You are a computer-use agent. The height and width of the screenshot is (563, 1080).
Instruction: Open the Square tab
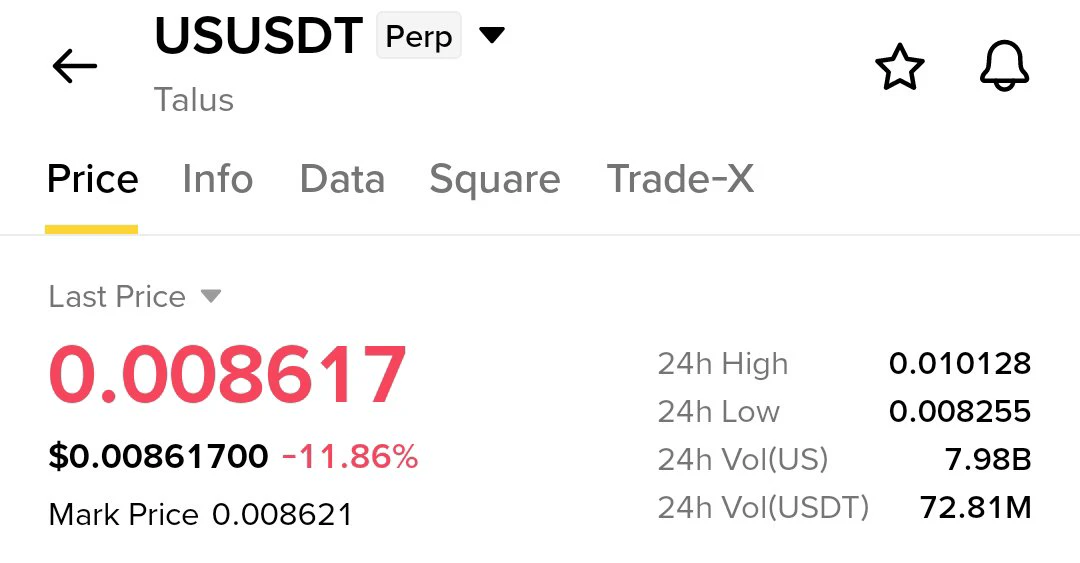tap(495, 181)
